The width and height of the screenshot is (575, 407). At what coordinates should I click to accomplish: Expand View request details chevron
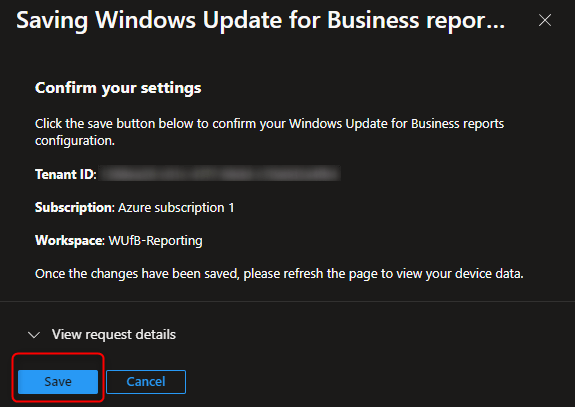[34, 335]
